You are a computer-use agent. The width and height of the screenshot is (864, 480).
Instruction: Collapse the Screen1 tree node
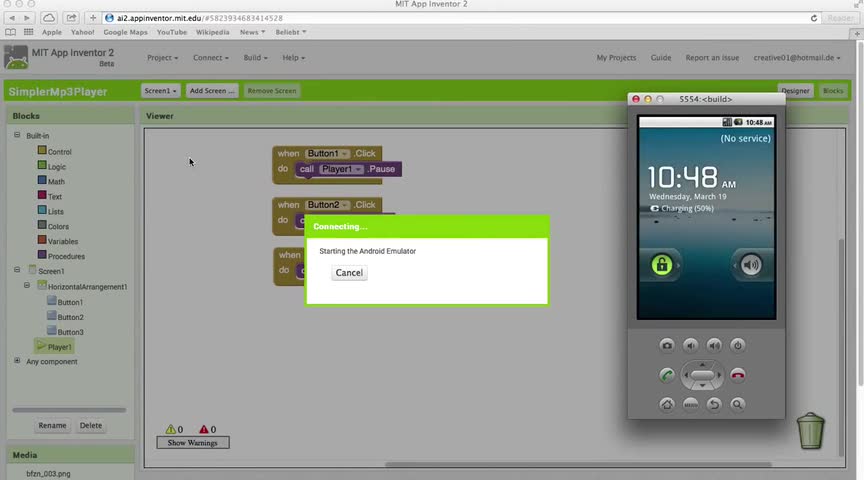[17, 270]
